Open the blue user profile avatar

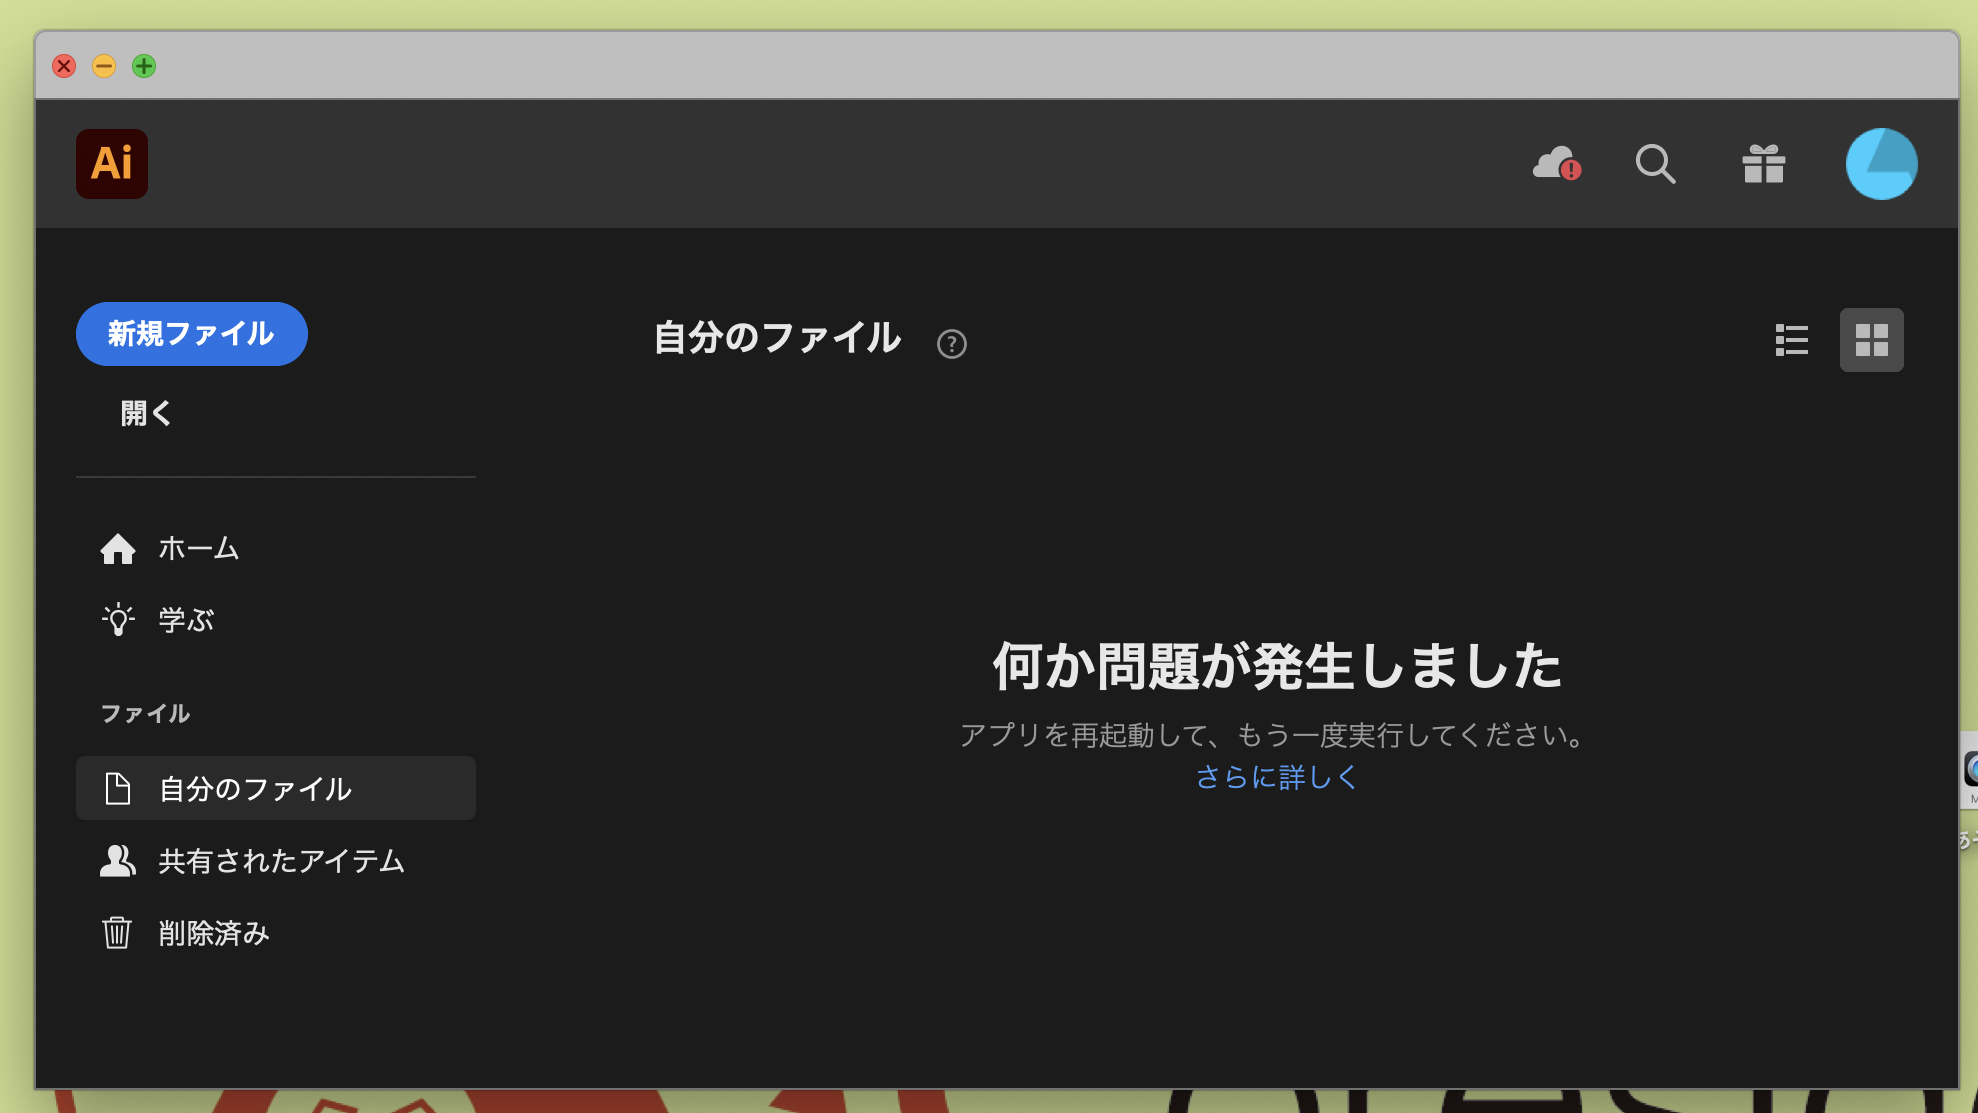[1881, 164]
